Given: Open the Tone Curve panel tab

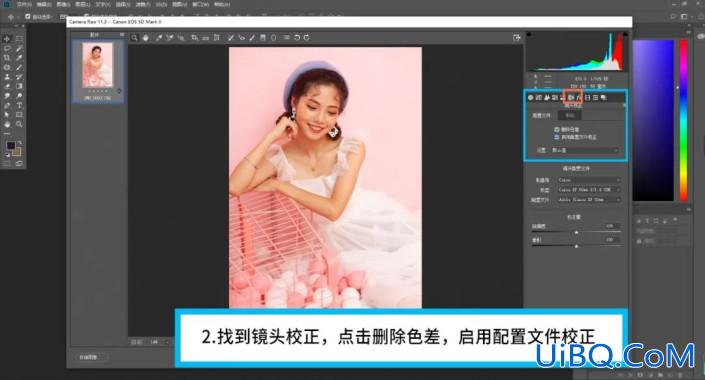Looking at the screenshot, I should click(x=539, y=98).
